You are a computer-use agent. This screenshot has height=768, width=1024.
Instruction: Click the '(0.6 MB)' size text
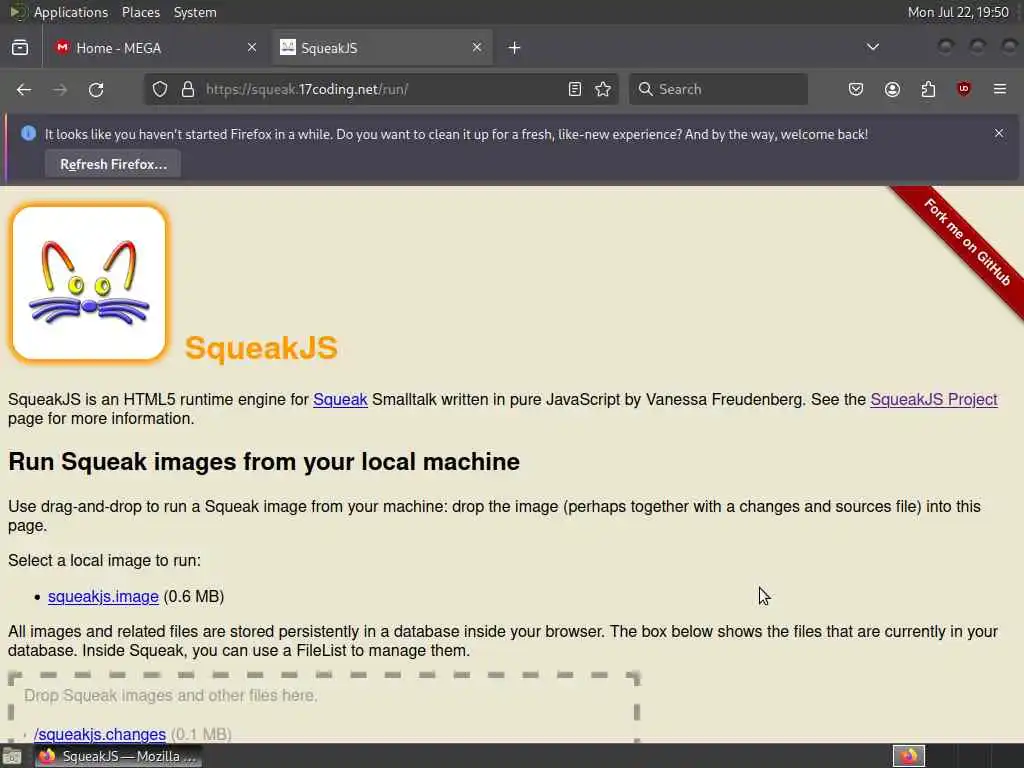point(194,597)
